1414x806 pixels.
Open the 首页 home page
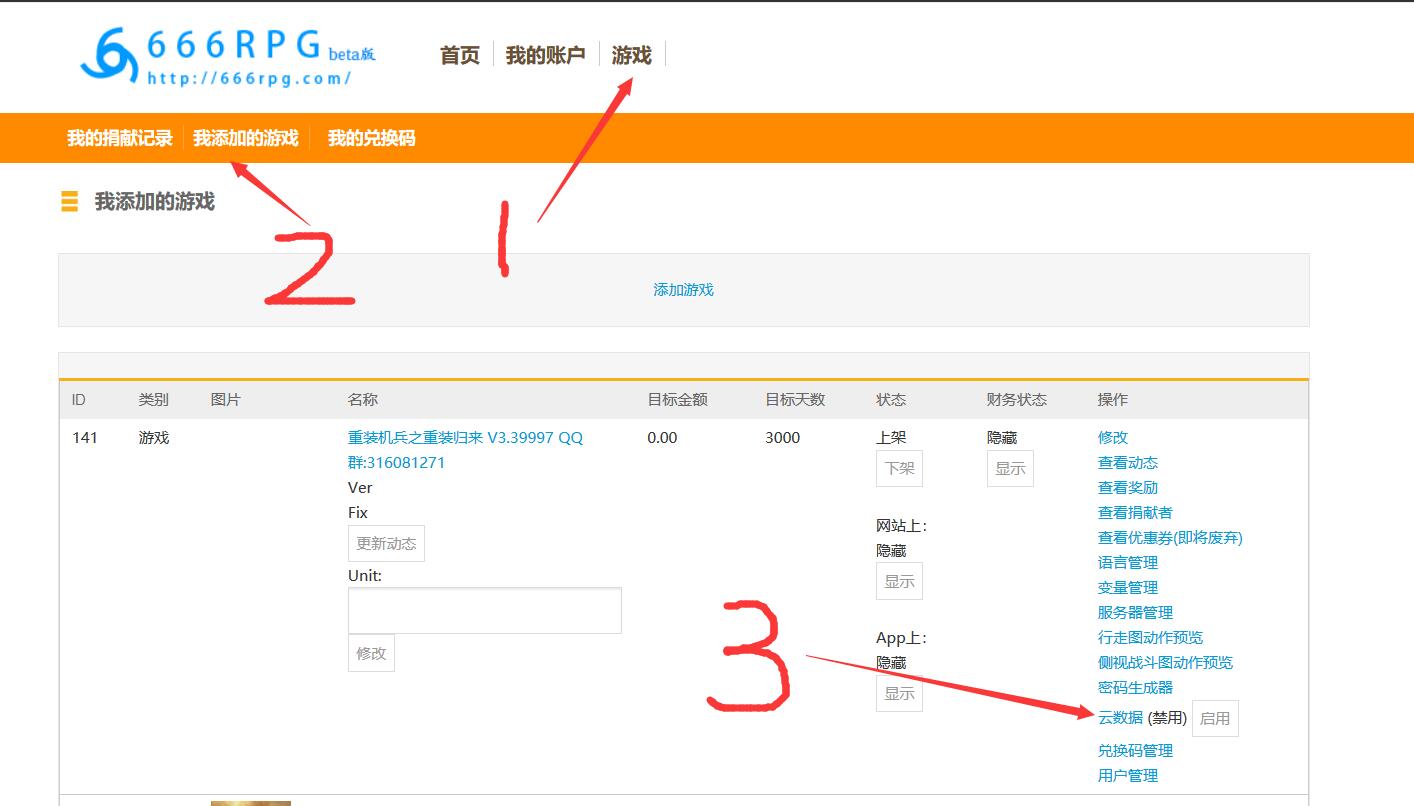[x=460, y=56]
